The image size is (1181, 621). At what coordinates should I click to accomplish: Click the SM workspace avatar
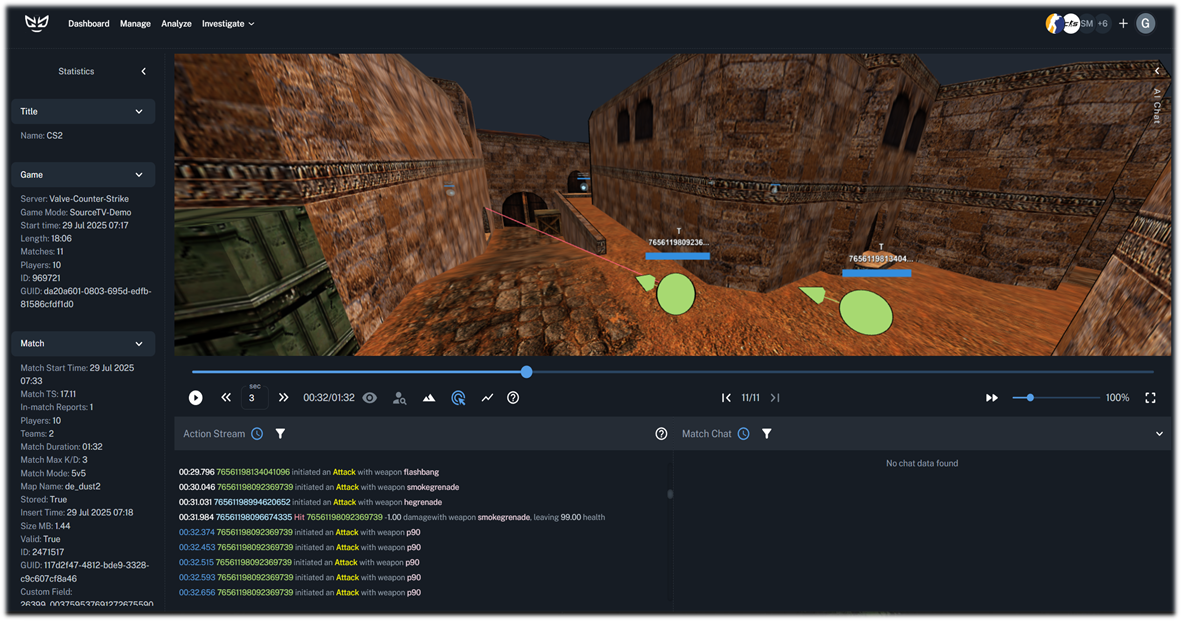[x=1087, y=24]
